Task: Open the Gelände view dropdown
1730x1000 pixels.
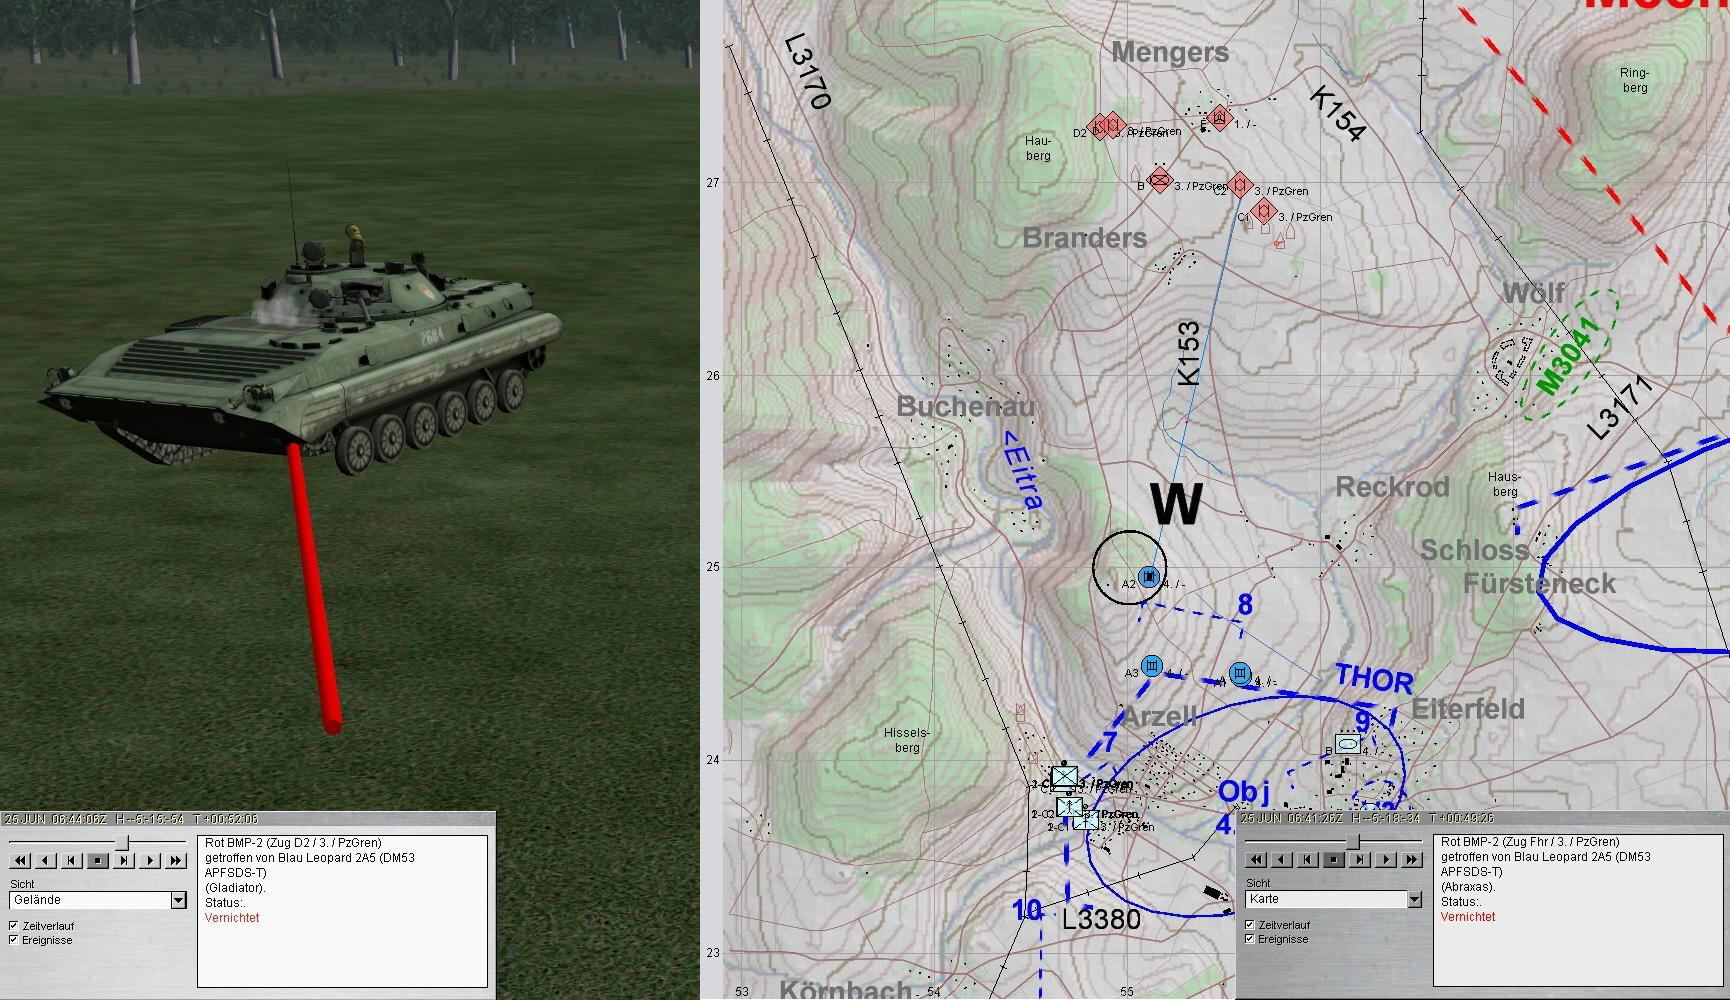Action: pos(178,900)
